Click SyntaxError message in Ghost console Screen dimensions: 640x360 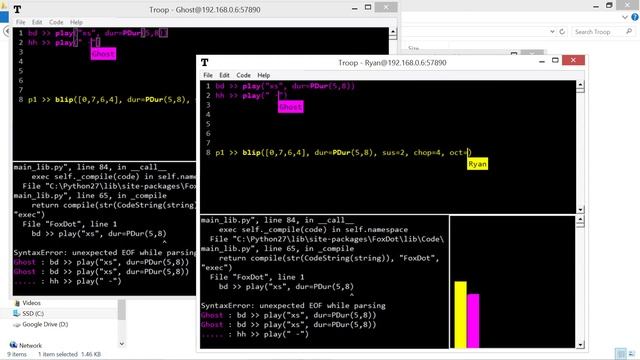click(x=104, y=252)
